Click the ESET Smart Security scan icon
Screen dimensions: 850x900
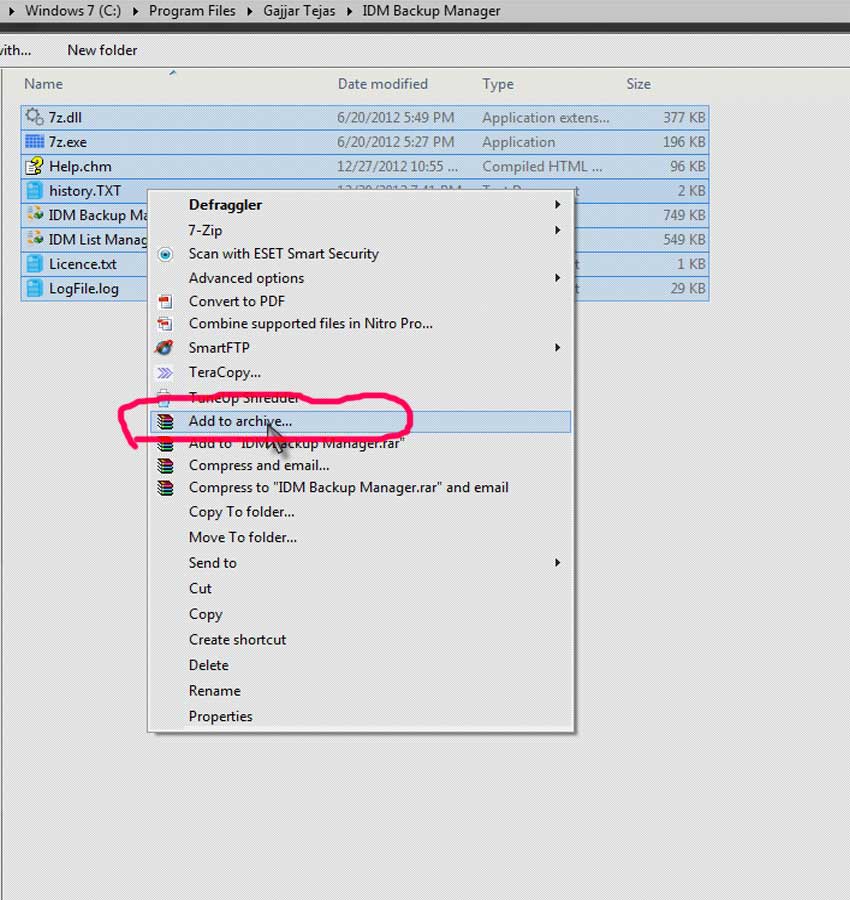coord(165,254)
